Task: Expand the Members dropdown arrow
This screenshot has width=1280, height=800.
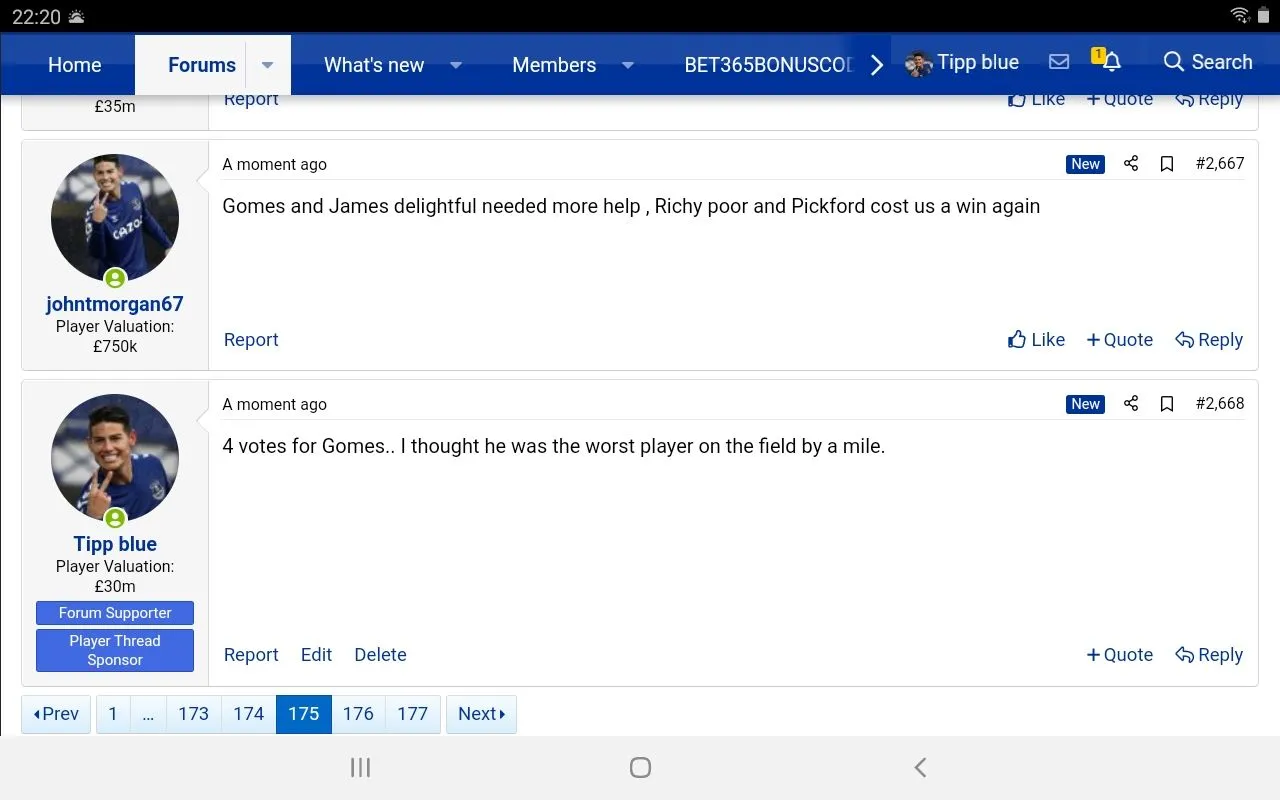Action: tap(628, 65)
